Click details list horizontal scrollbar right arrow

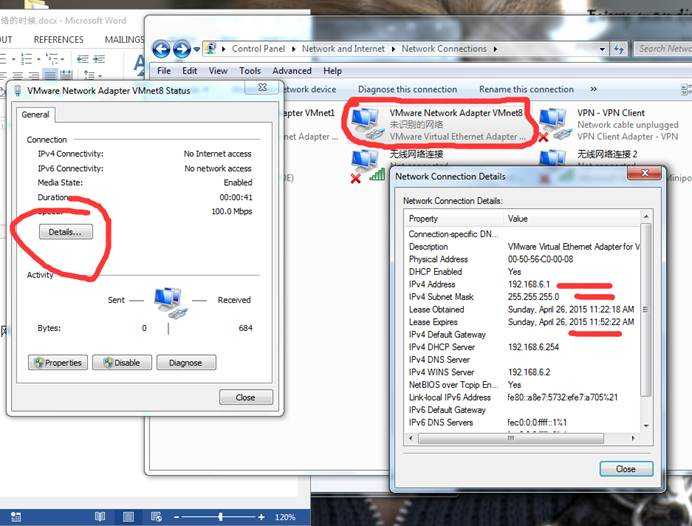(633, 438)
